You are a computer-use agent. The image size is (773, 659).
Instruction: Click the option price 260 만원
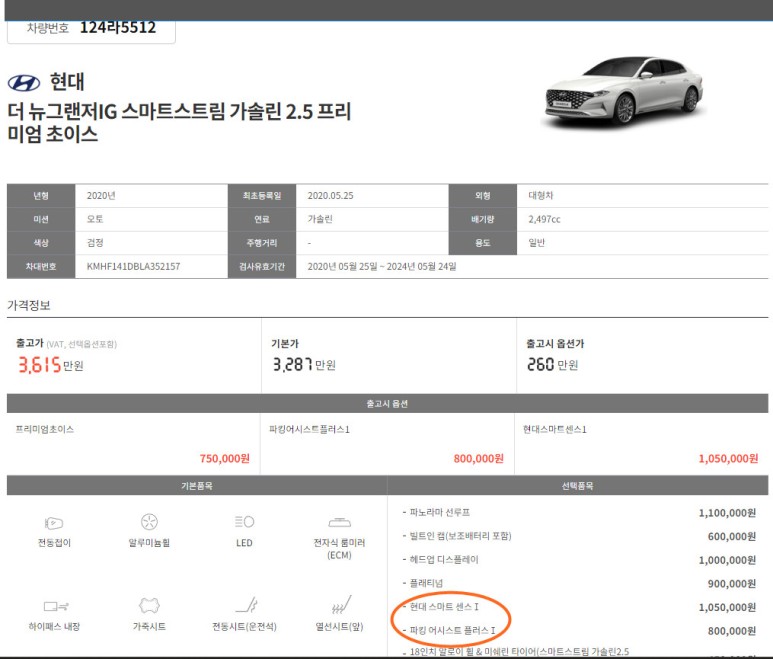click(x=553, y=365)
